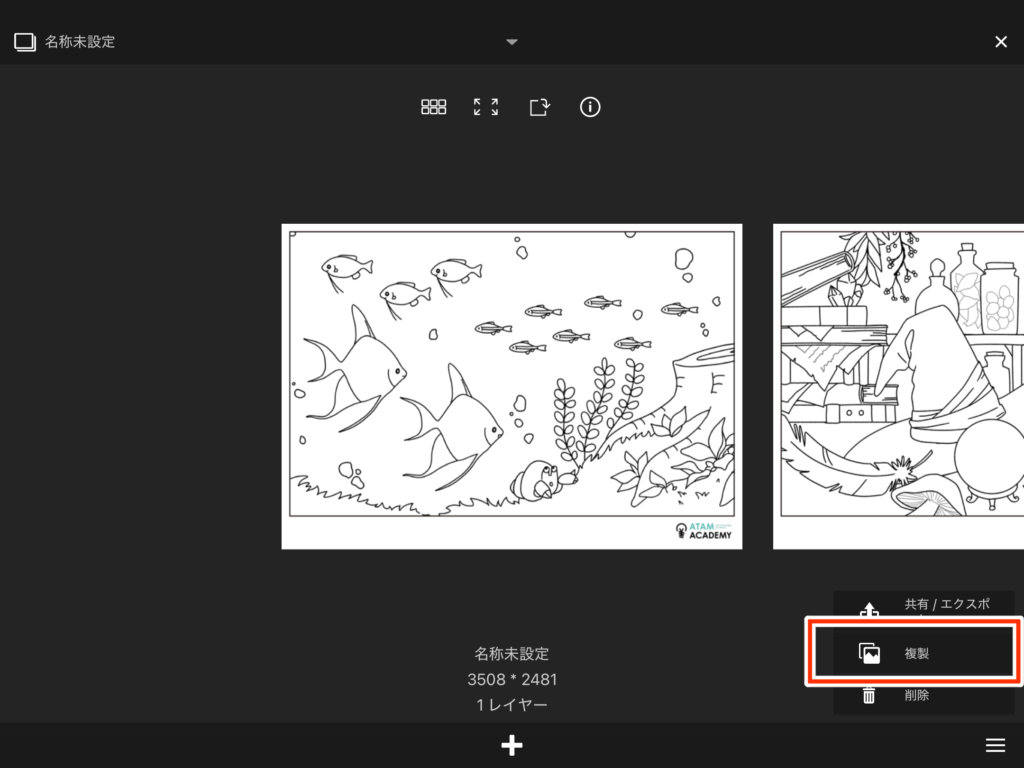Open the fish aquarium coloring page thumbnail
Viewport: 1024px width, 768px height.
pos(512,386)
